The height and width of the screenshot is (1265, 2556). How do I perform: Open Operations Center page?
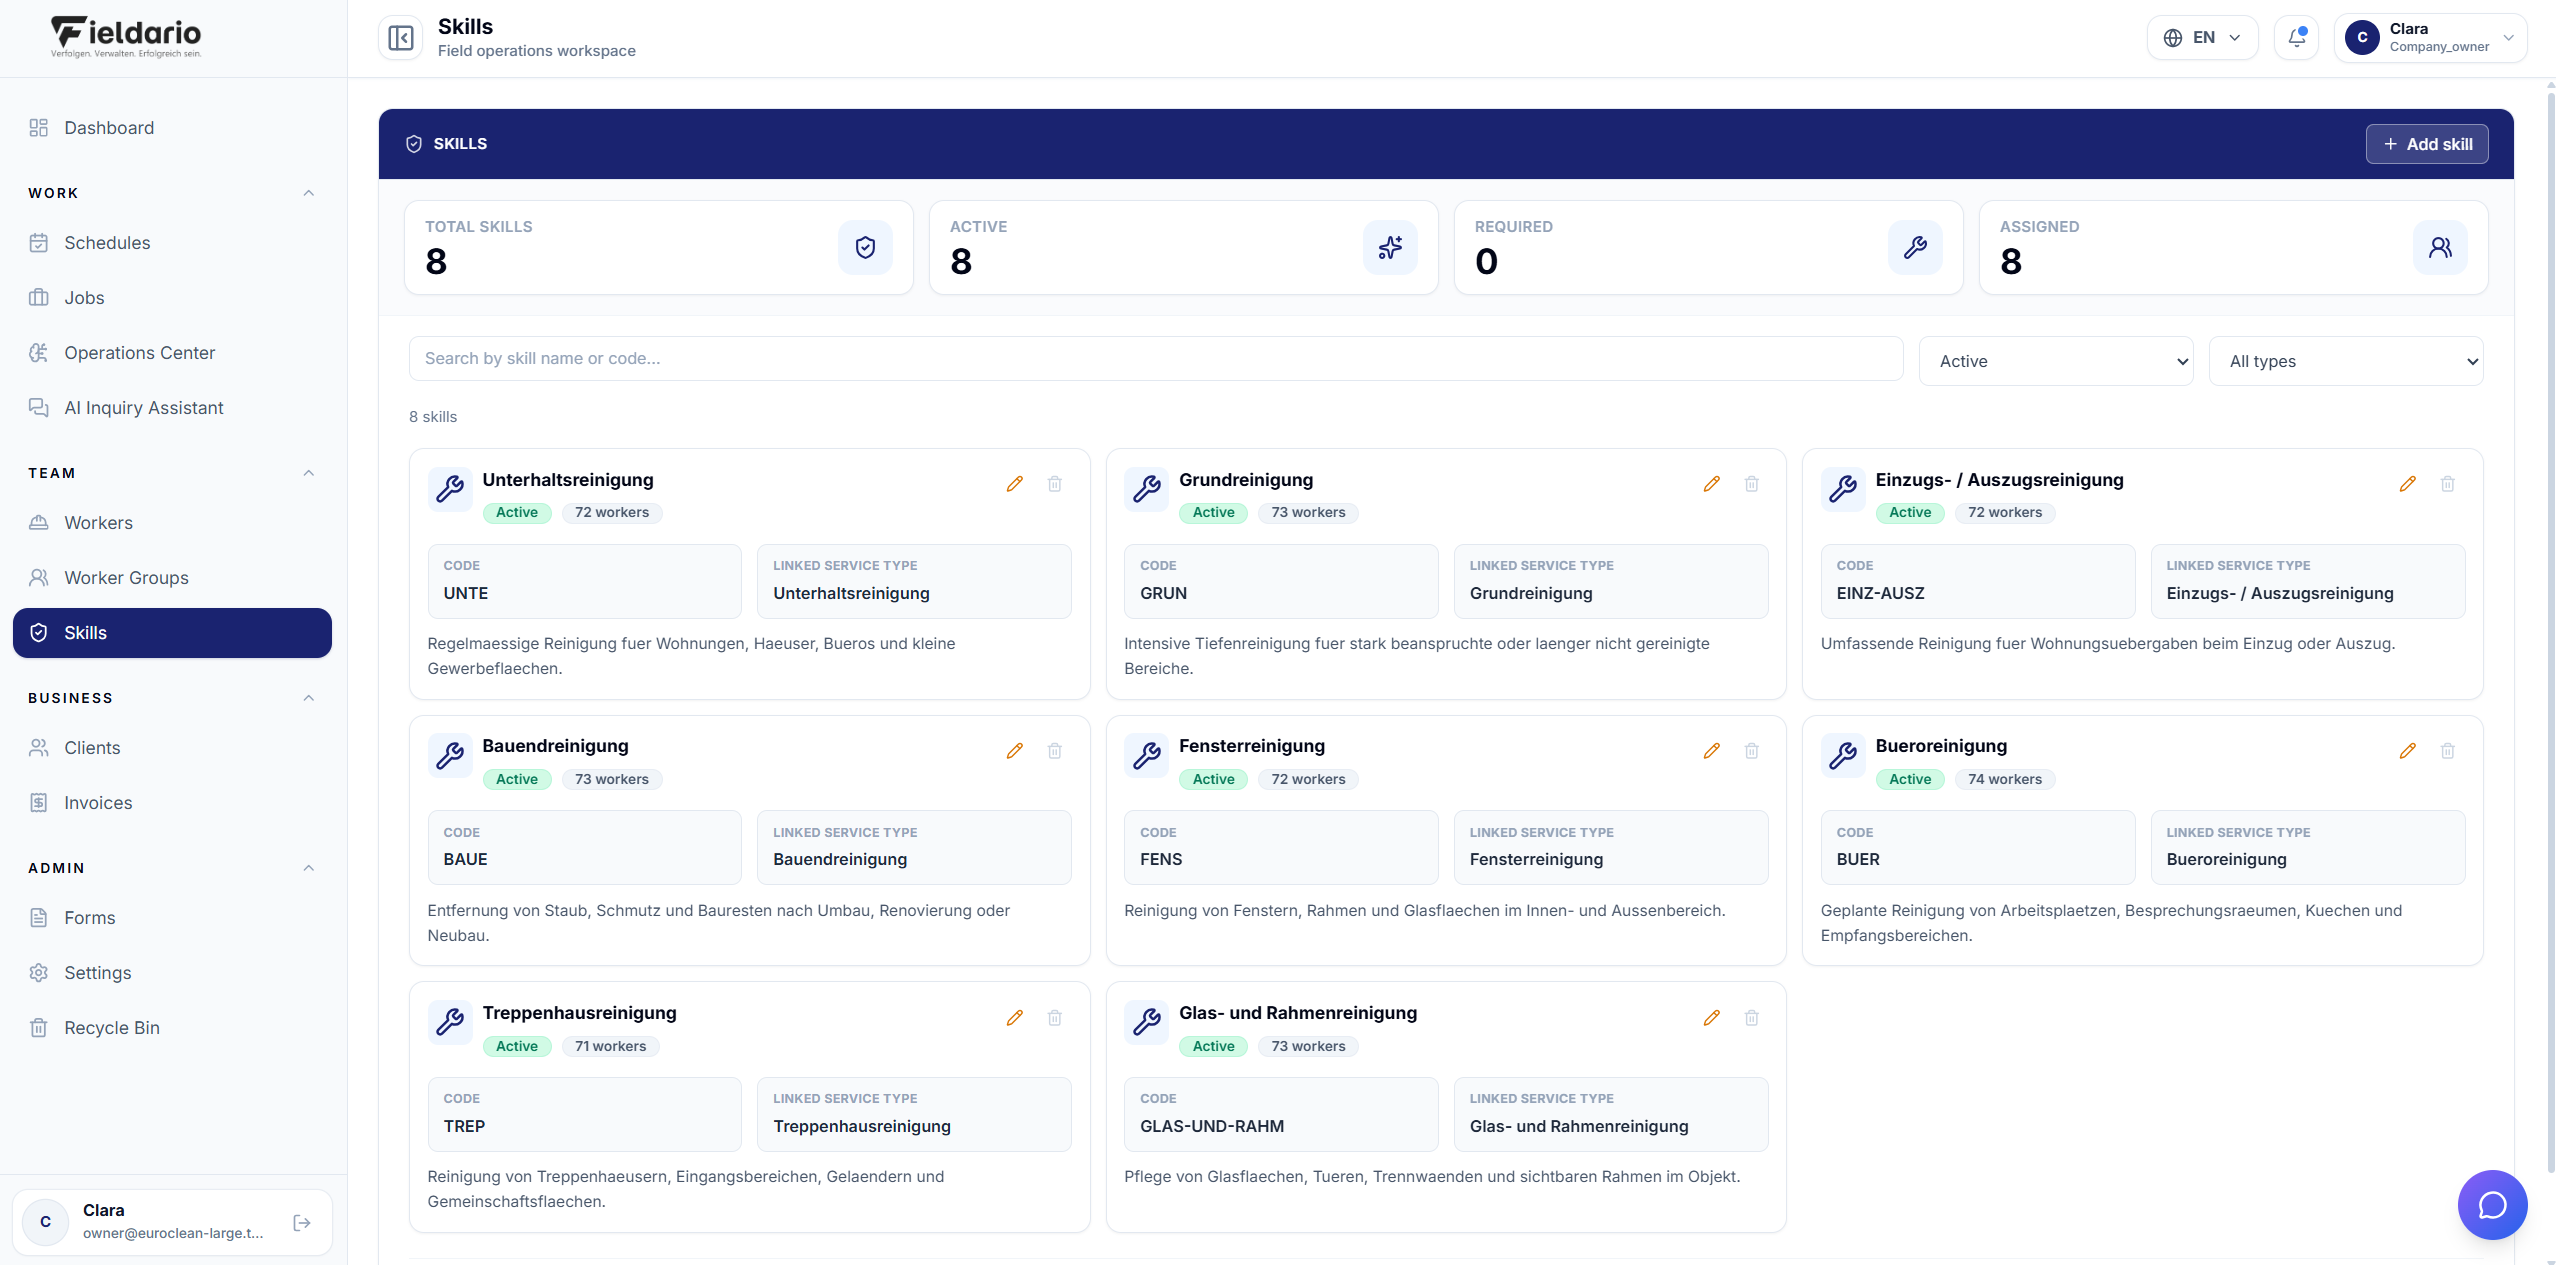[172, 353]
